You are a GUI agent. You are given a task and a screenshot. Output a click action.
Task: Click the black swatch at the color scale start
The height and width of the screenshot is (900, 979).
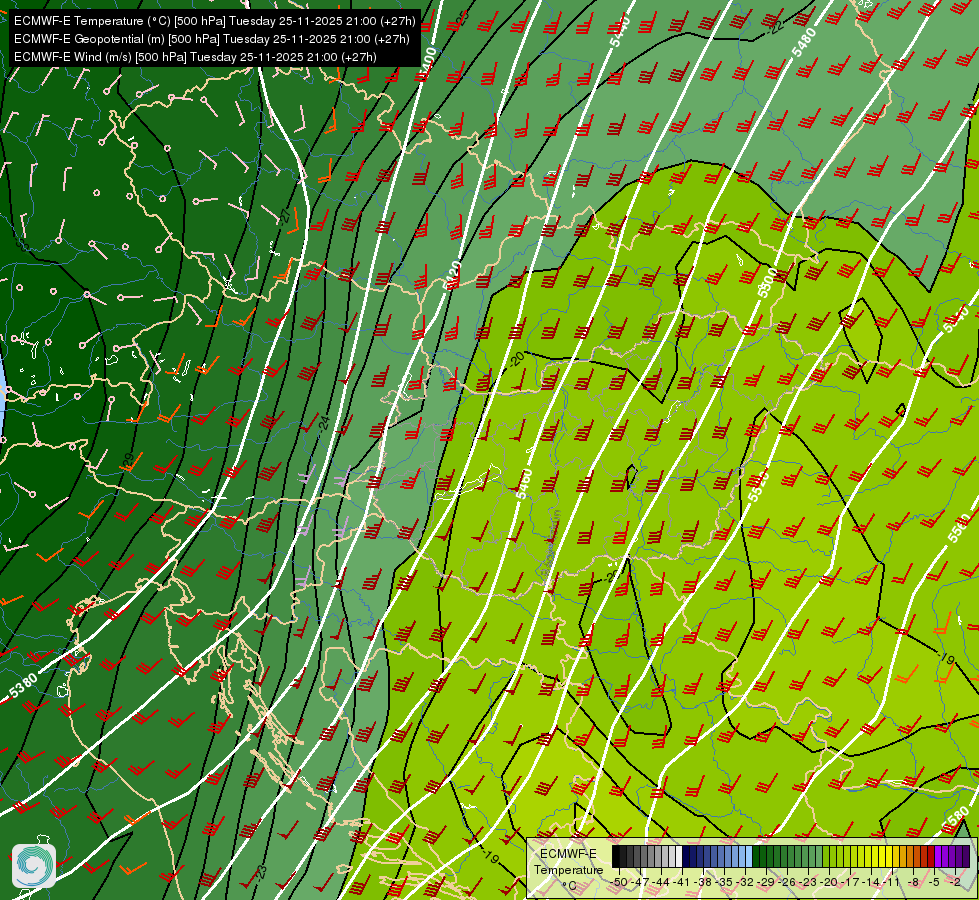click(x=616, y=856)
